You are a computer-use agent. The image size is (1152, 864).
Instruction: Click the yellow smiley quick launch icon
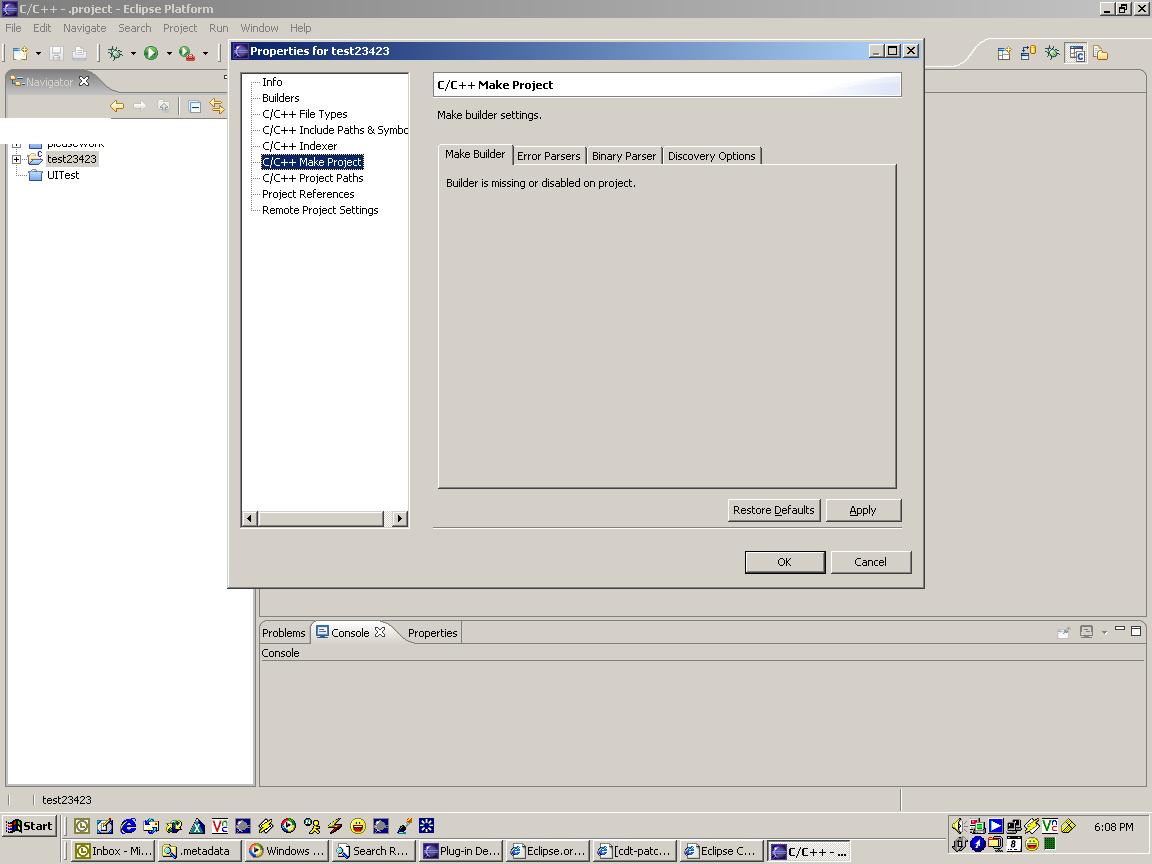(358, 826)
